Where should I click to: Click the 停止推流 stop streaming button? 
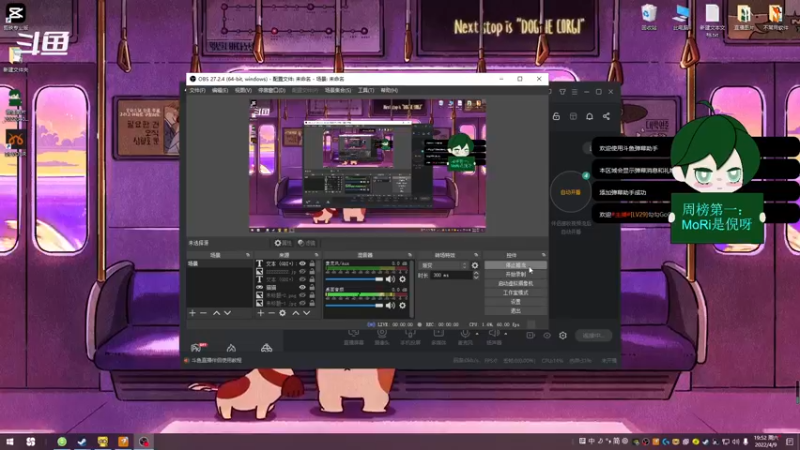(x=515, y=265)
